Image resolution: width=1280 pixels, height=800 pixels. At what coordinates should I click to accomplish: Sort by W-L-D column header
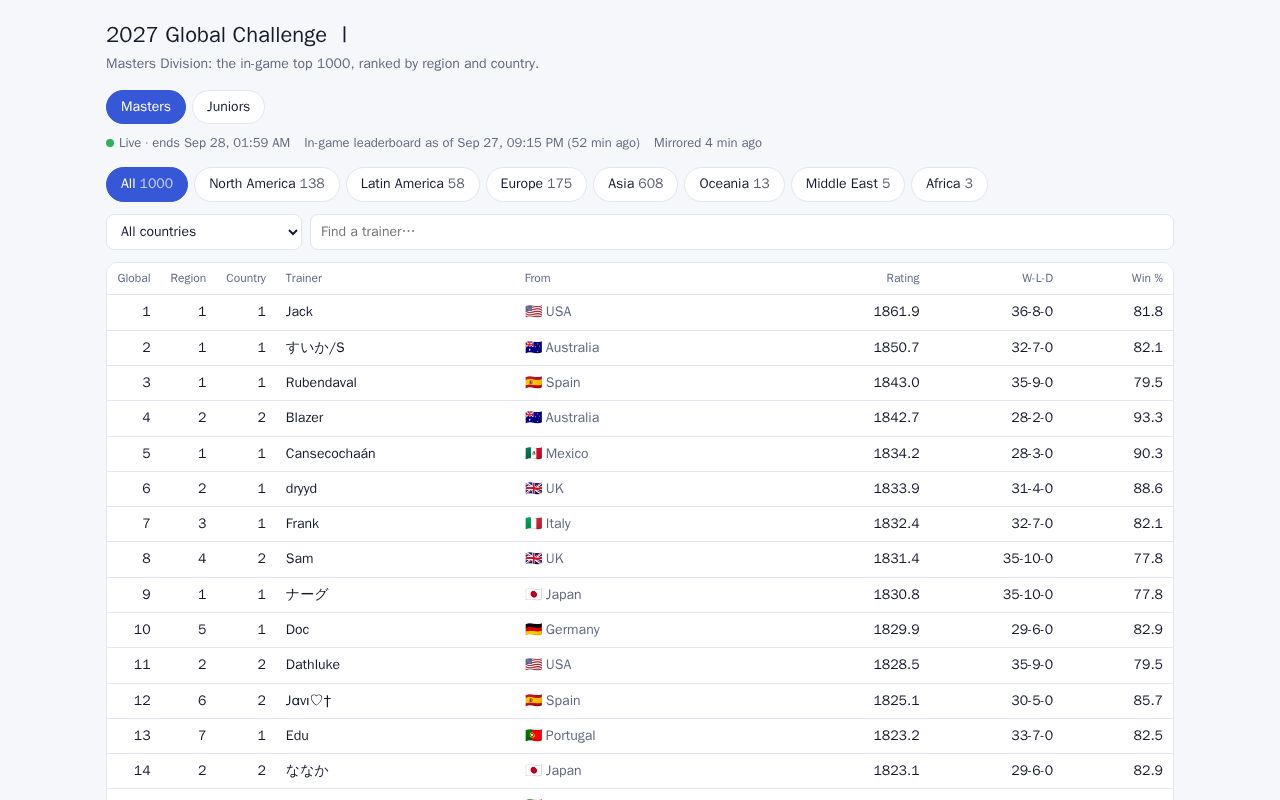click(1037, 278)
